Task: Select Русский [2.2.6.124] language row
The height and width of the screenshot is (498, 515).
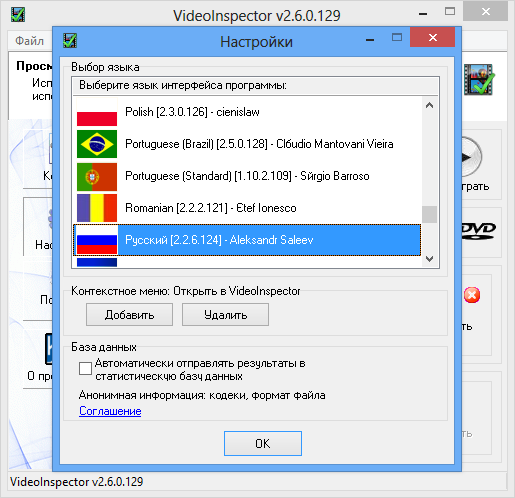Action: coord(247,240)
